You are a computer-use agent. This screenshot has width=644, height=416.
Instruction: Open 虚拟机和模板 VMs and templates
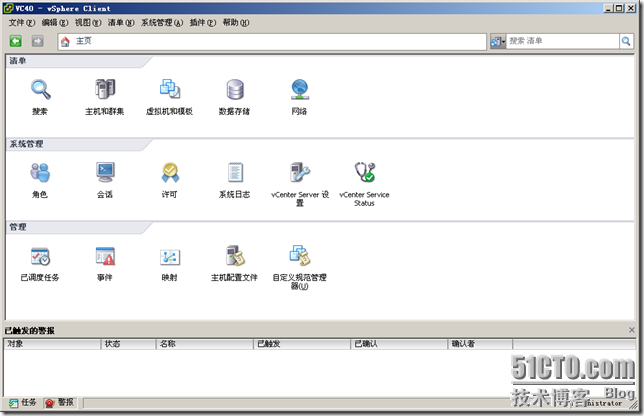point(170,89)
